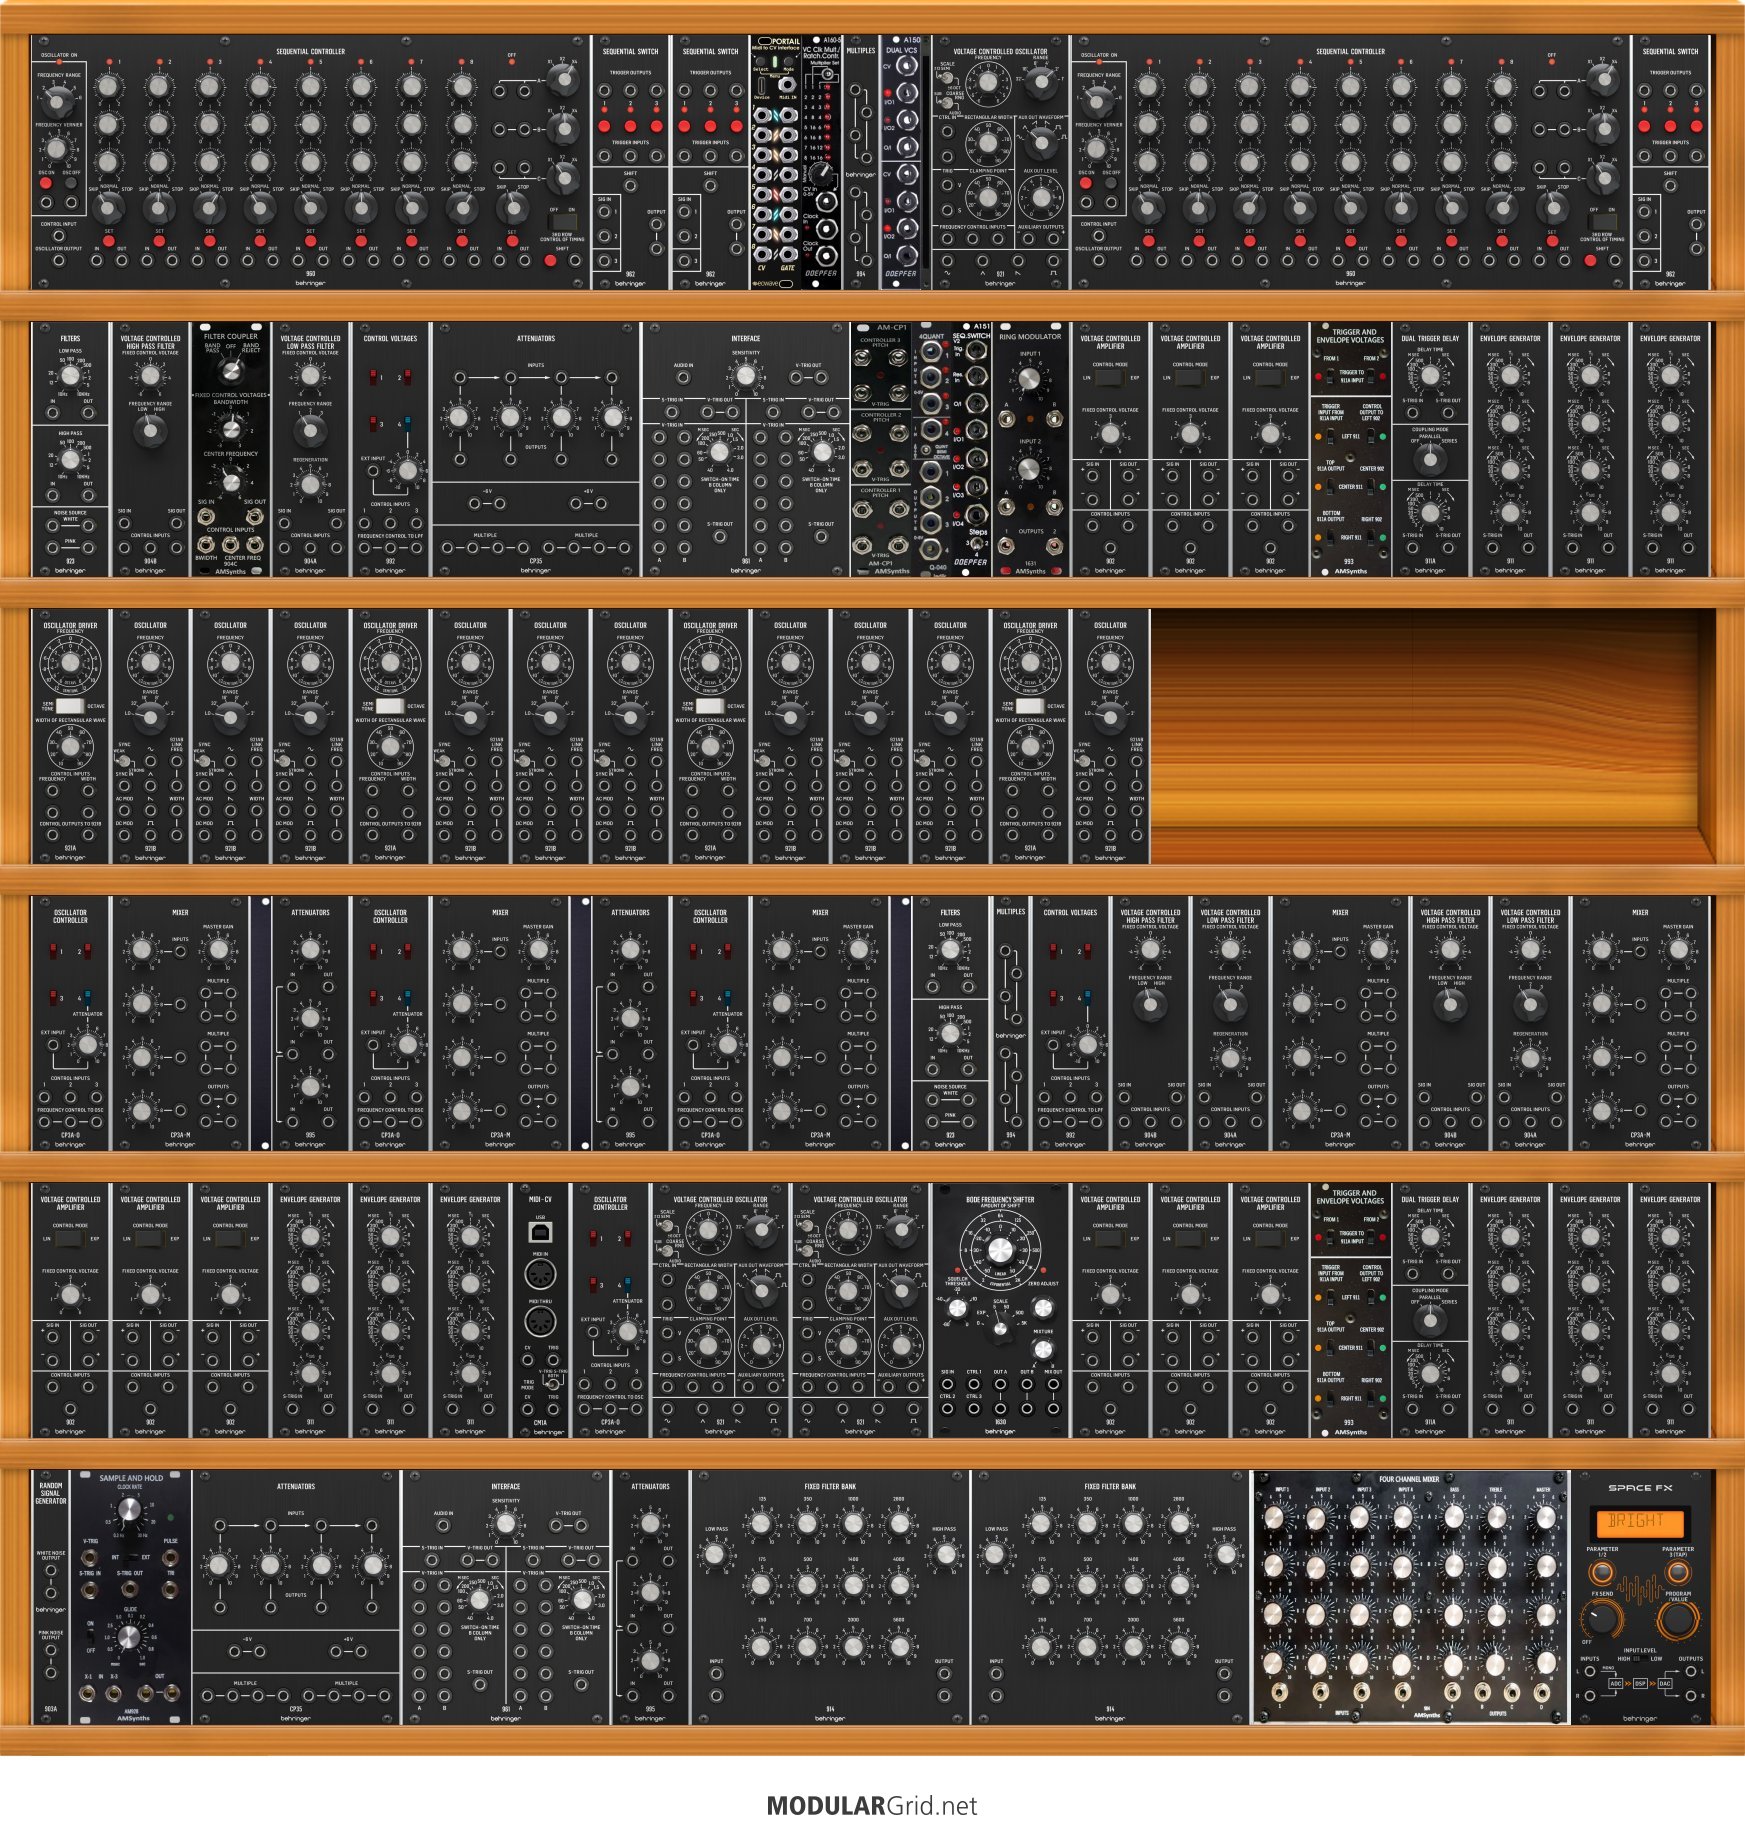Click the Program/Value knob on Space FX
Image resolution: width=1745 pixels, height=1827 pixels.
point(1677,1620)
